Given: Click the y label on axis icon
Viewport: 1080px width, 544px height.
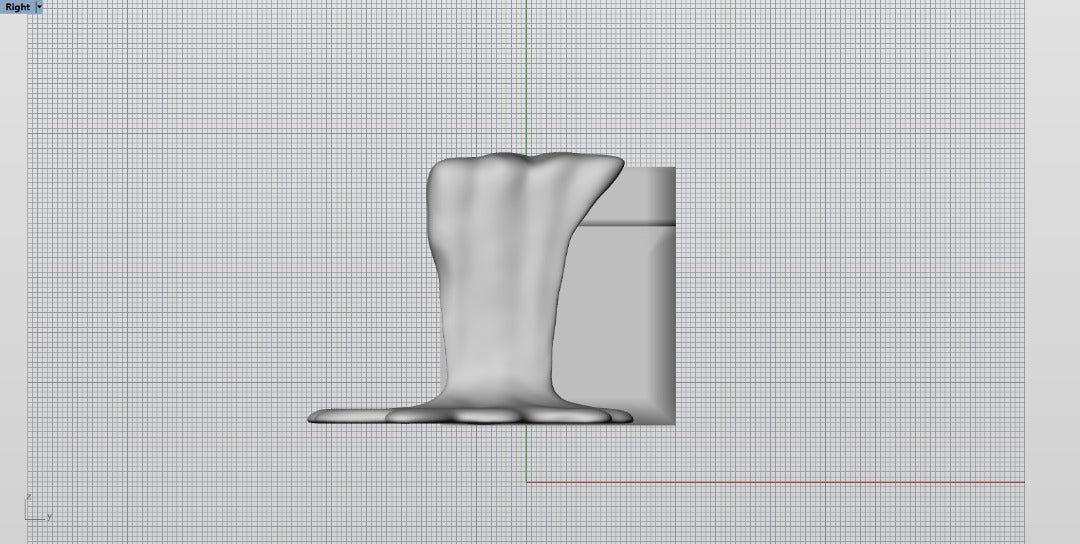Looking at the screenshot, I should point(49,517).
